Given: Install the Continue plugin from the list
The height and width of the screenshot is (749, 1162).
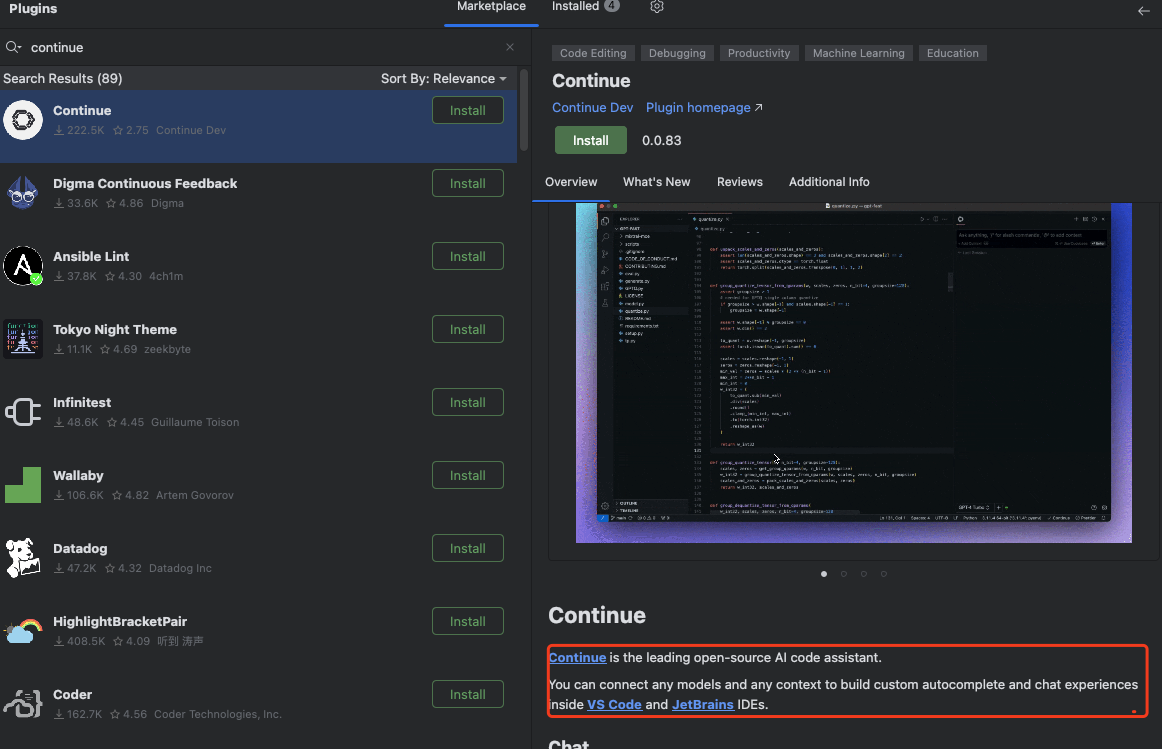Looking at the screenshot, I should [468, 110].
